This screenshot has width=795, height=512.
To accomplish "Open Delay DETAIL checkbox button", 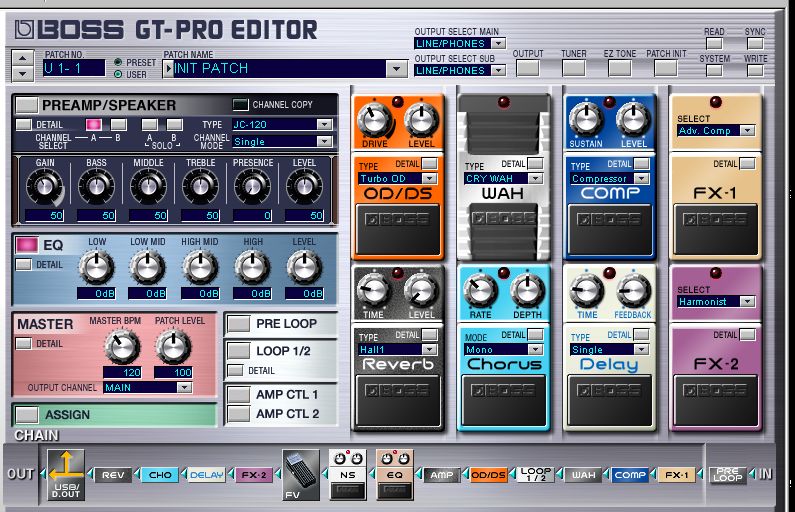I will (x=641, y=335).
